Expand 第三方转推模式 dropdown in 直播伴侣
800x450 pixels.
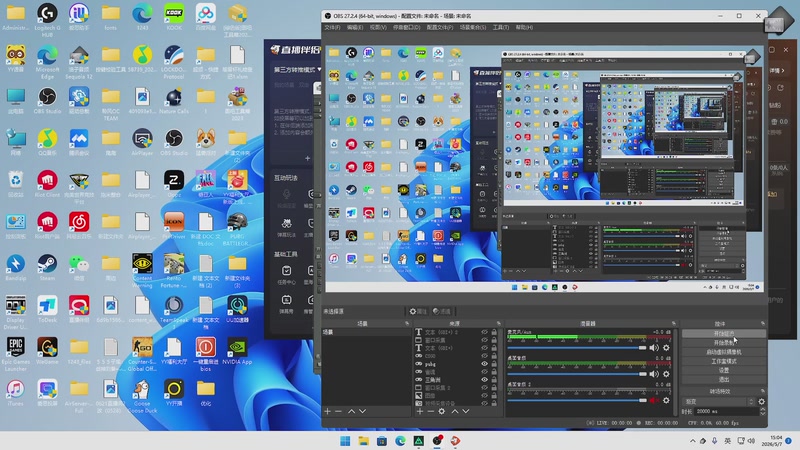tap(298, 69)
